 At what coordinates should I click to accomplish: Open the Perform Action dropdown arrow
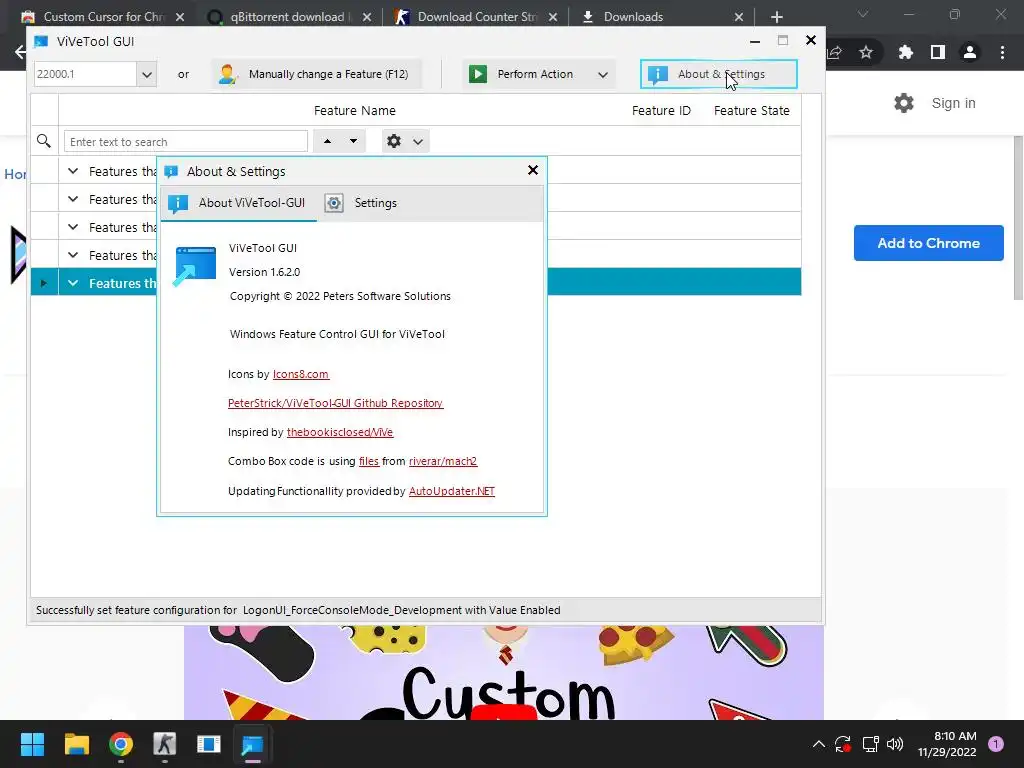(x=603, y=74)
